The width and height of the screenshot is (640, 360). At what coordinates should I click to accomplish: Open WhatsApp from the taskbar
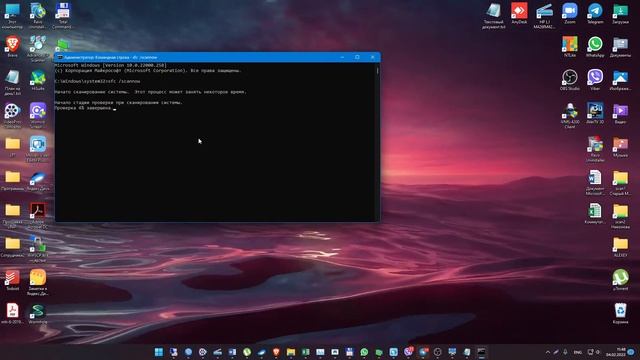point(364,352)
